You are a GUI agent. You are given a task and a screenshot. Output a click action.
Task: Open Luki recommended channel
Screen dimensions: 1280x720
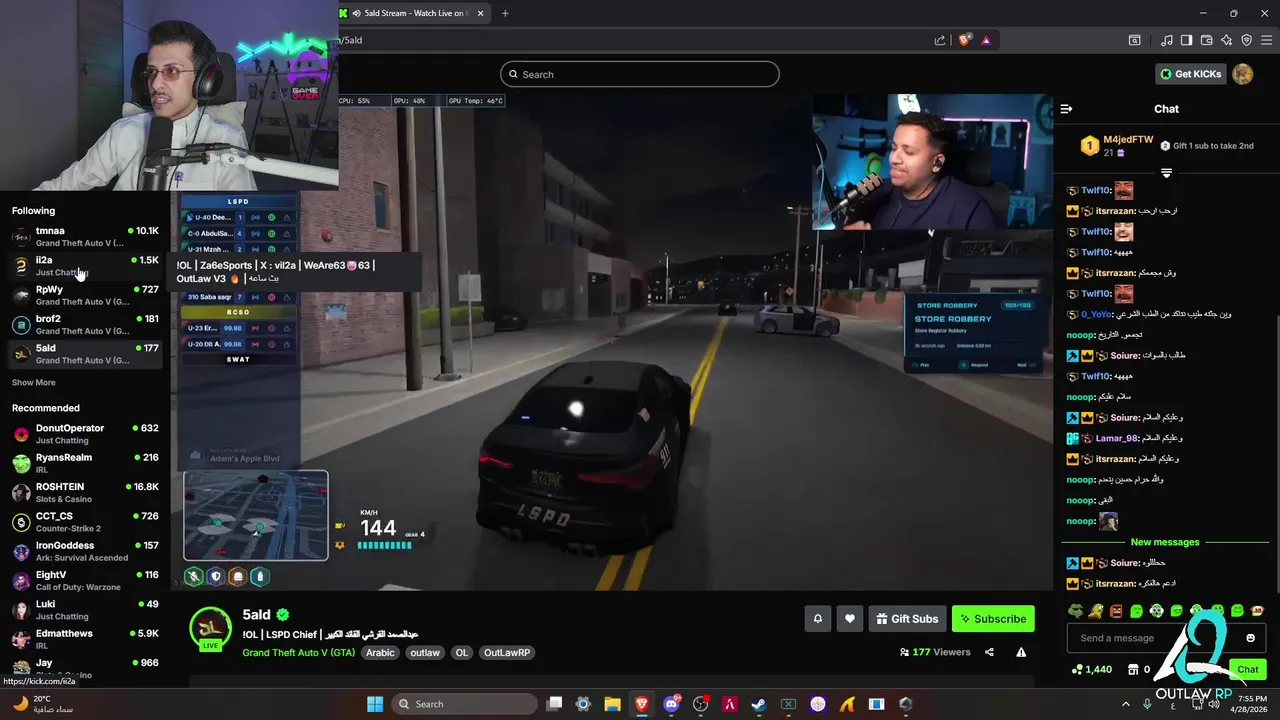pos(85,610)
